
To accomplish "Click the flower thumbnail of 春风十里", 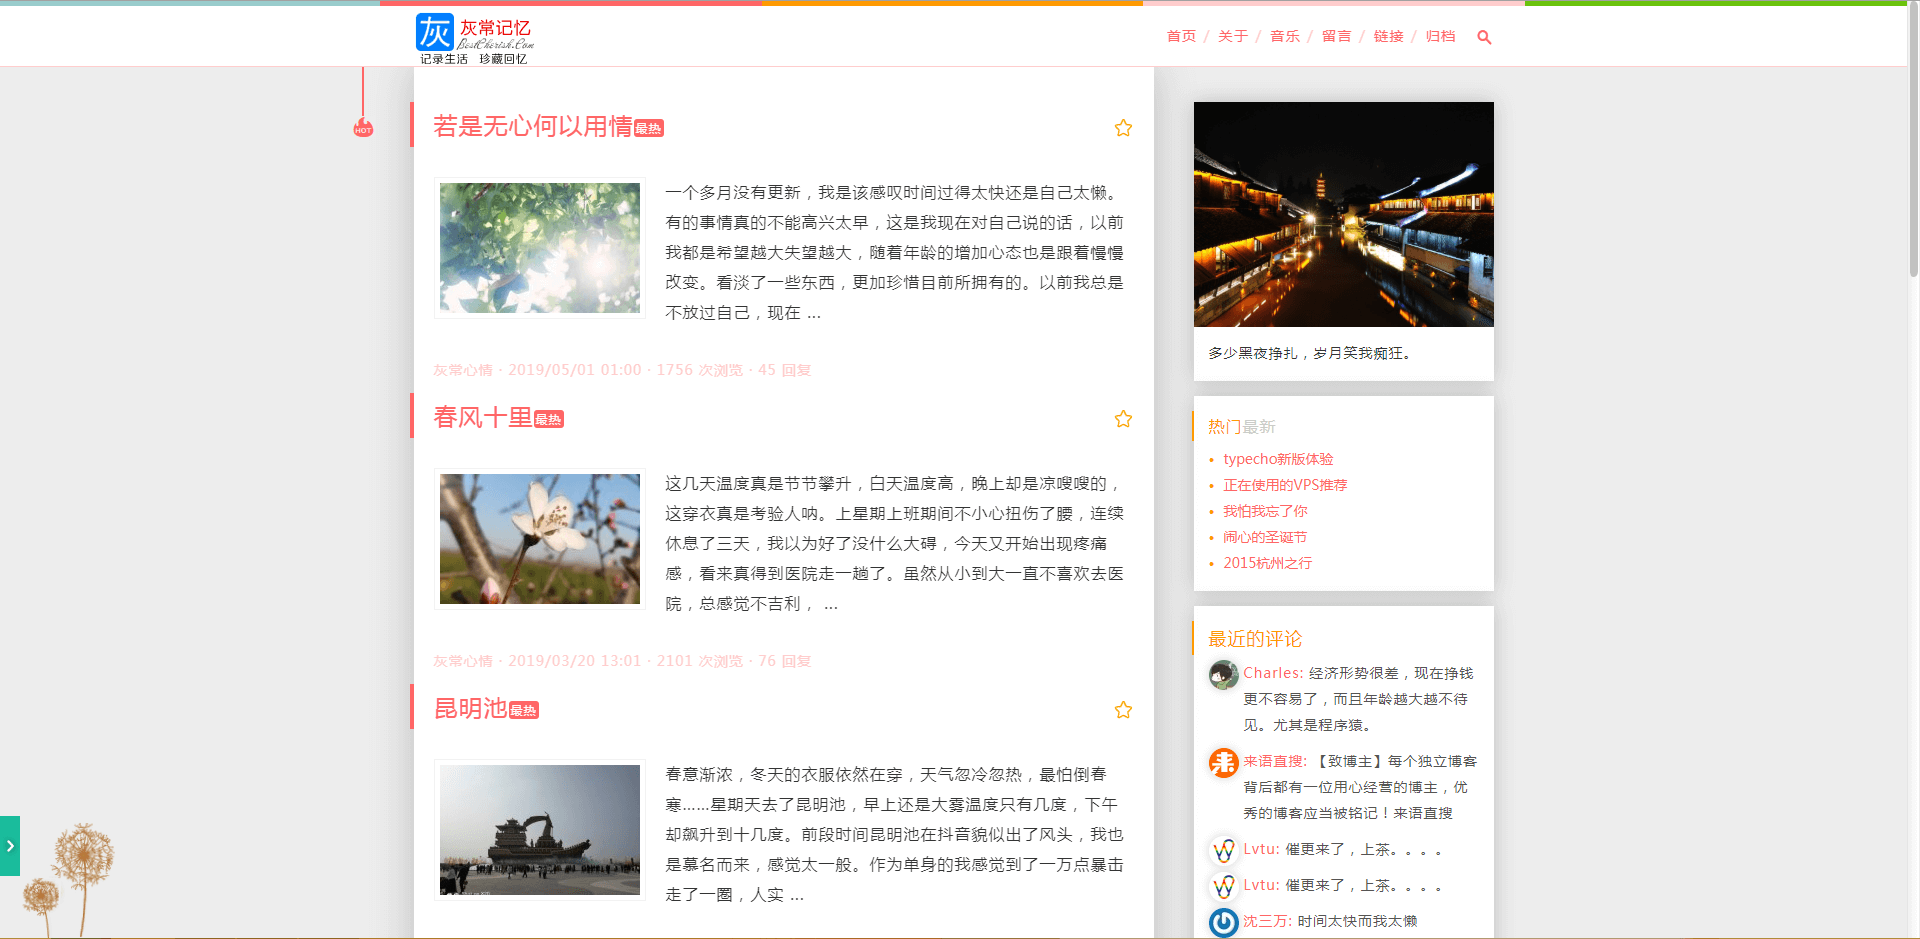I will point(539,538).
